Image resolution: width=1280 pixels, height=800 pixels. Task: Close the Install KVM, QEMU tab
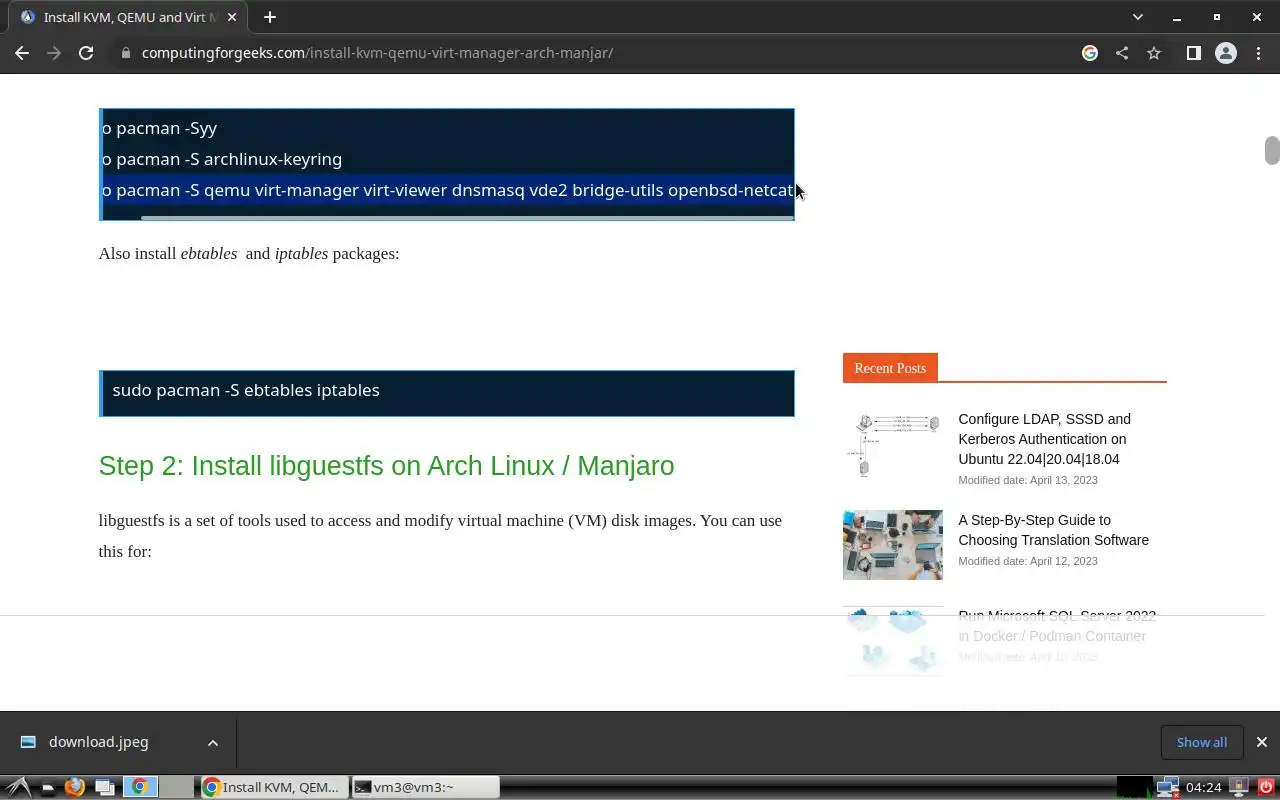coord(231,17)
